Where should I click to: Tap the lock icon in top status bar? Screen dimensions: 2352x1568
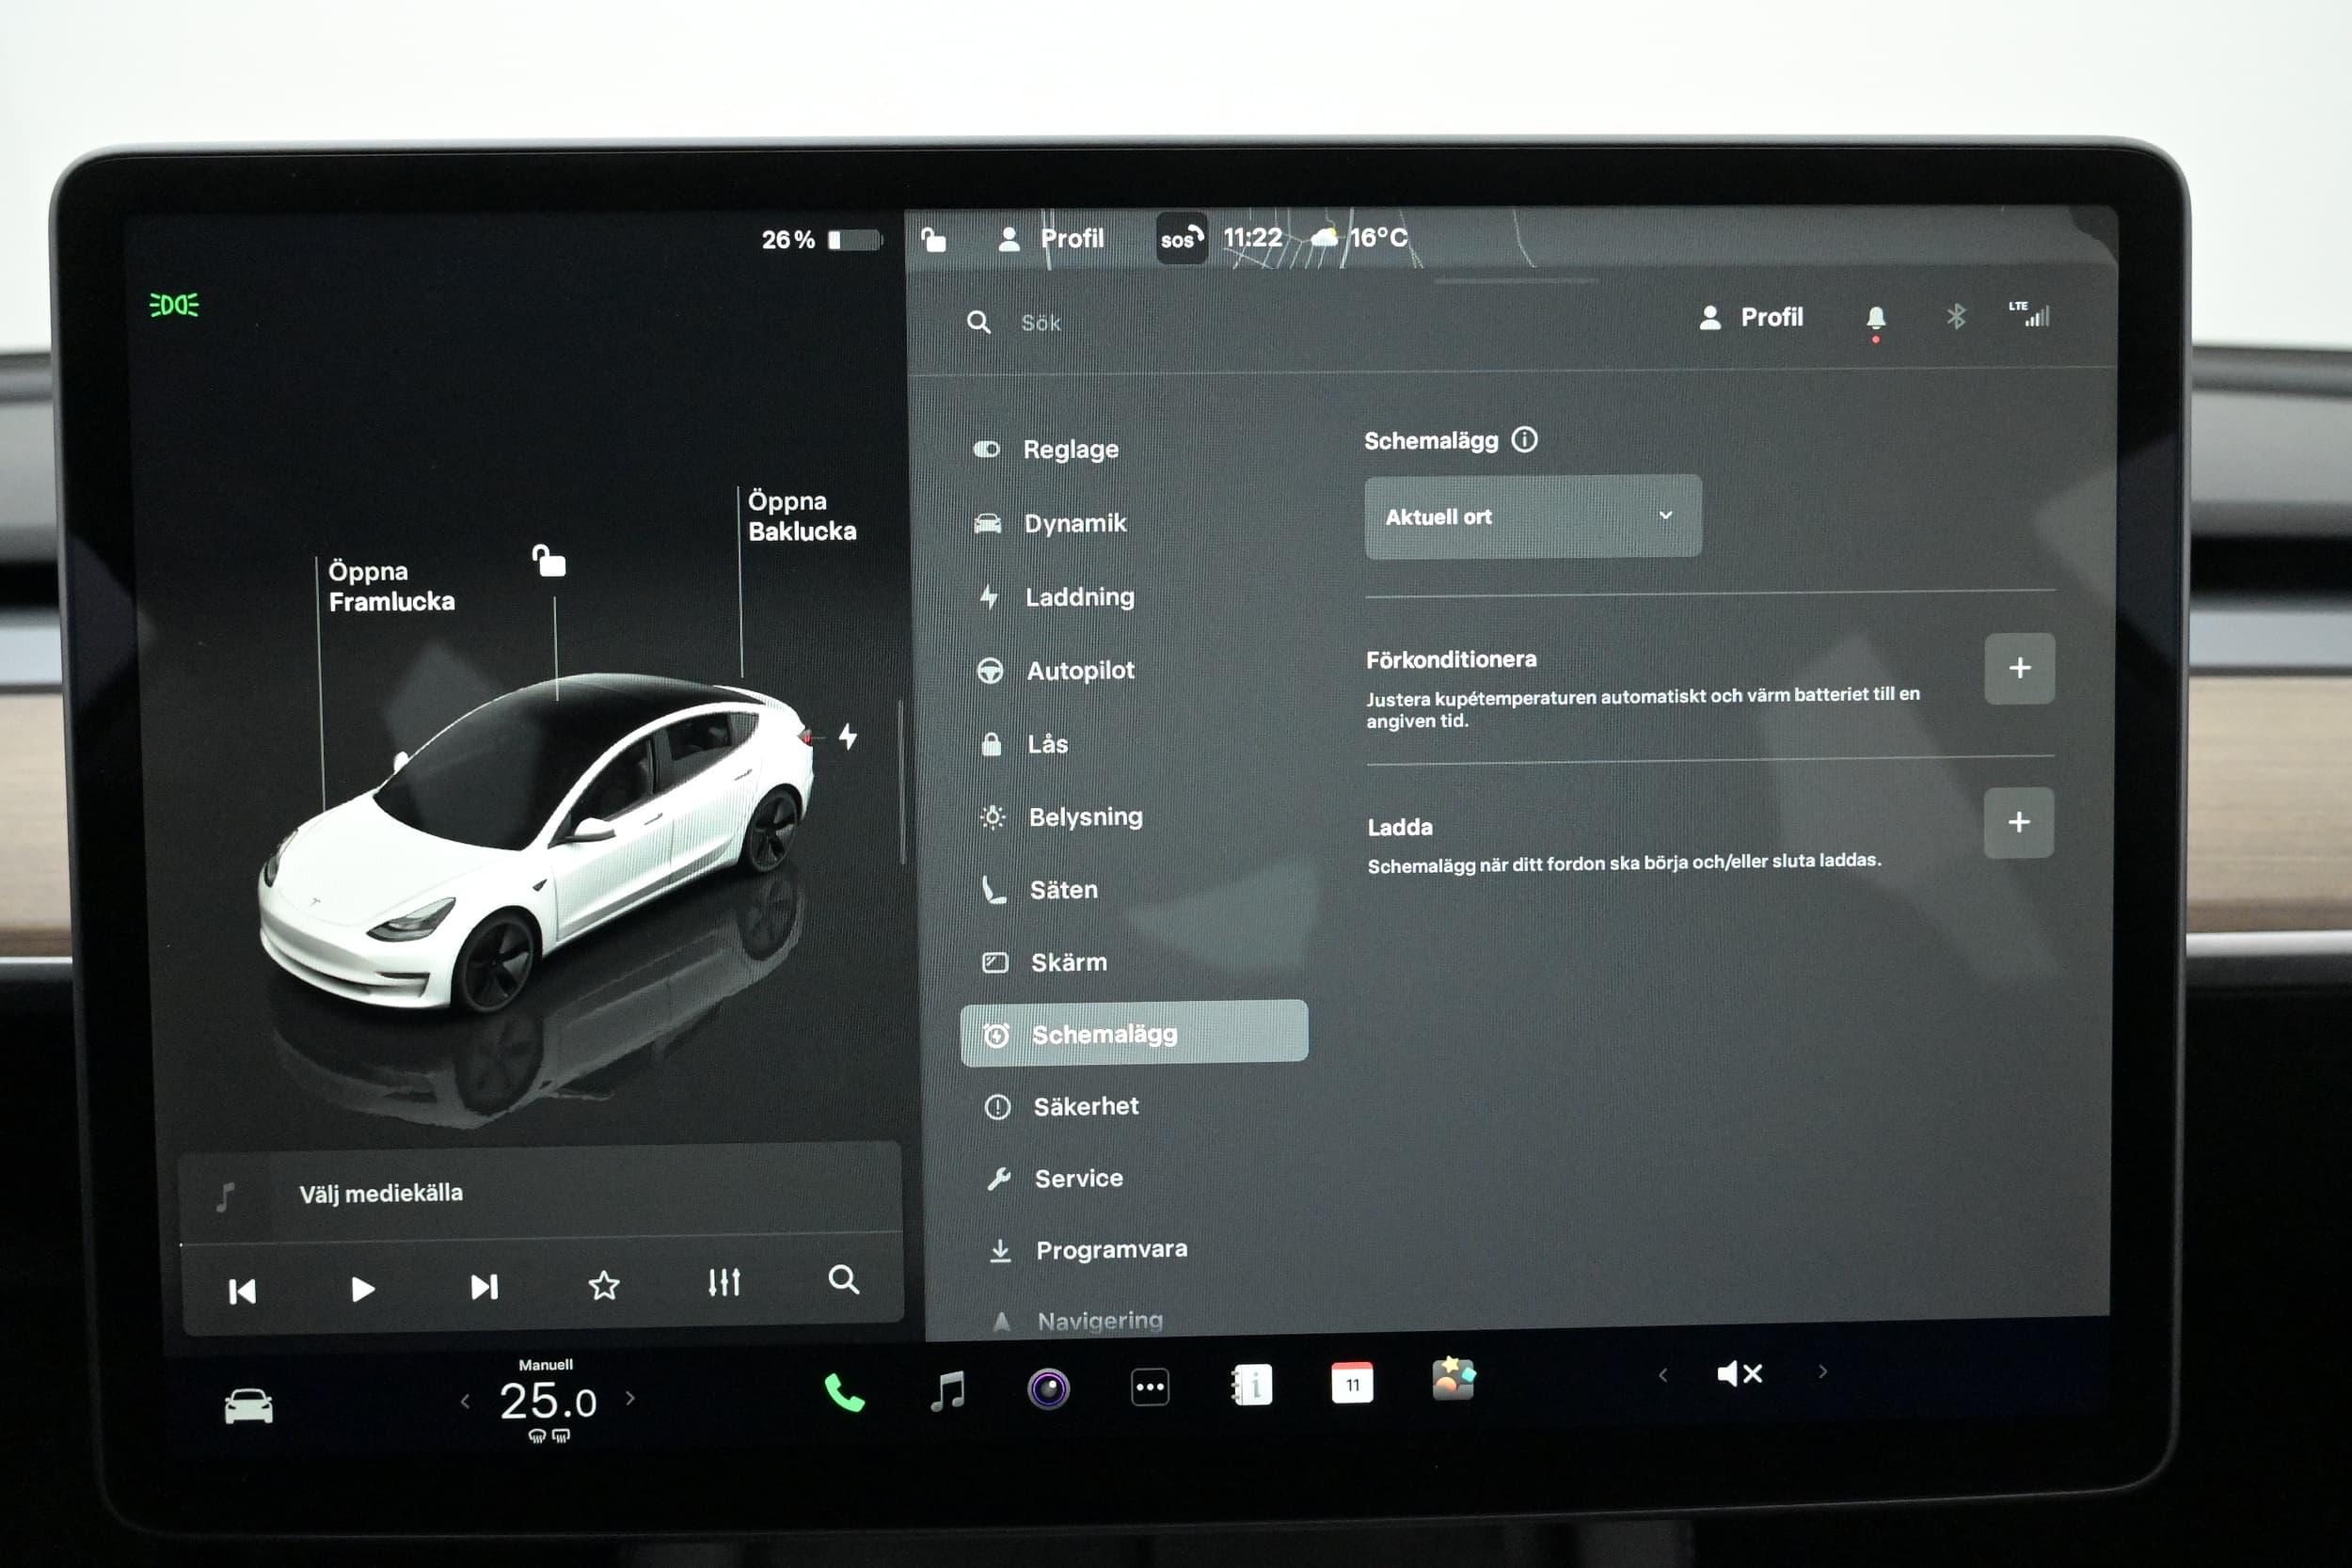coord(933,240)
